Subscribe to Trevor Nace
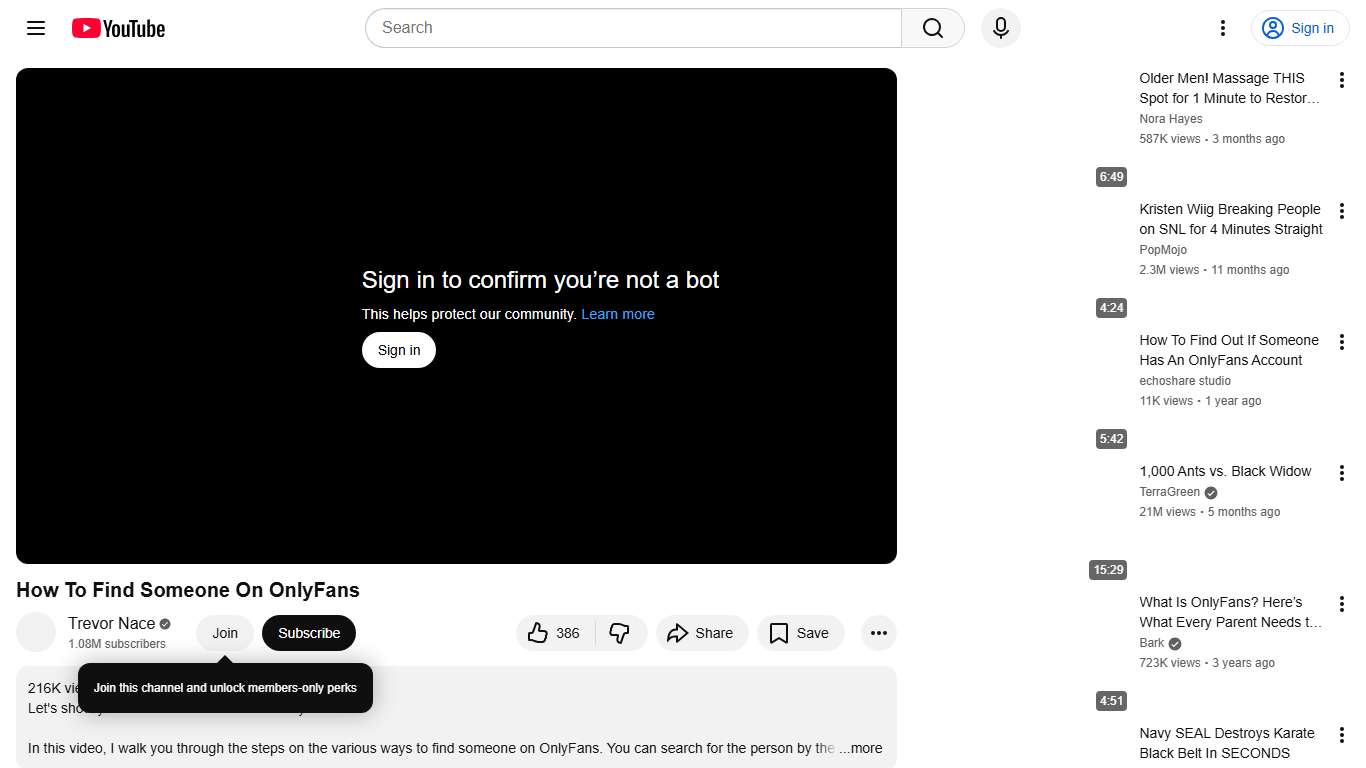 [x=308, y=633]
